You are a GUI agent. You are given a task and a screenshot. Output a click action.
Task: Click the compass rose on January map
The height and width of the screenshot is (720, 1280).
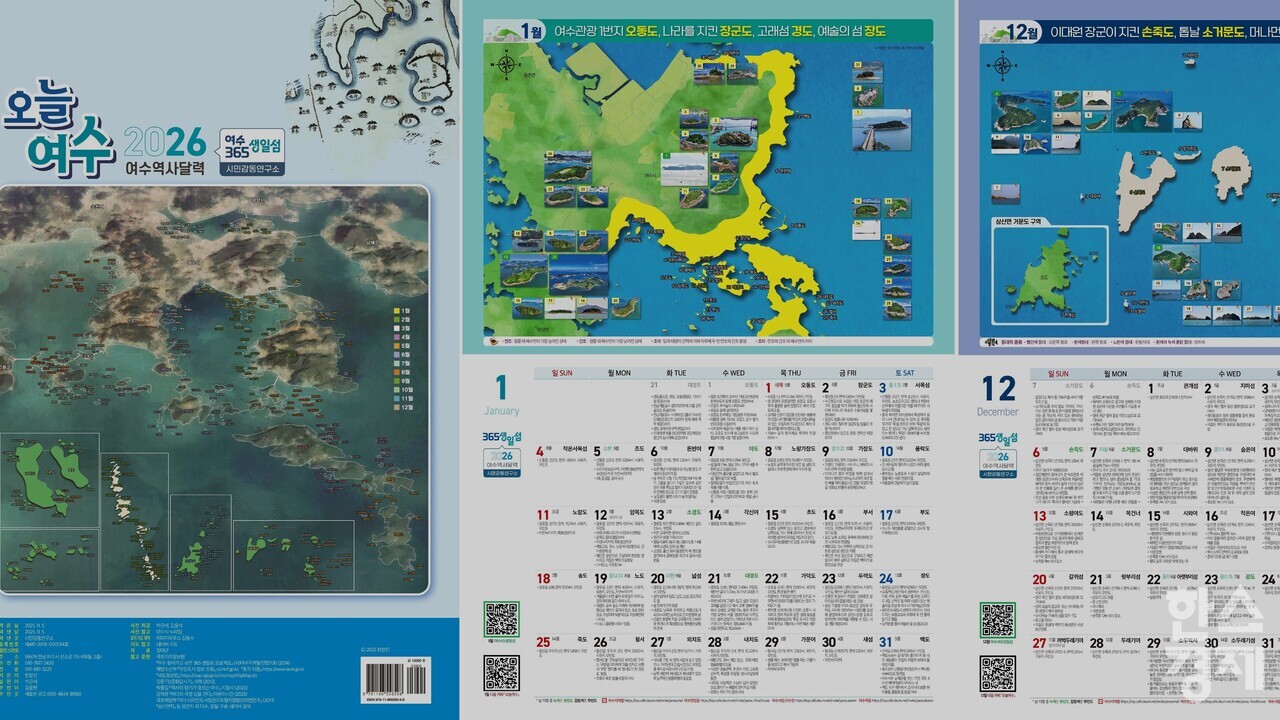(507, 68)
